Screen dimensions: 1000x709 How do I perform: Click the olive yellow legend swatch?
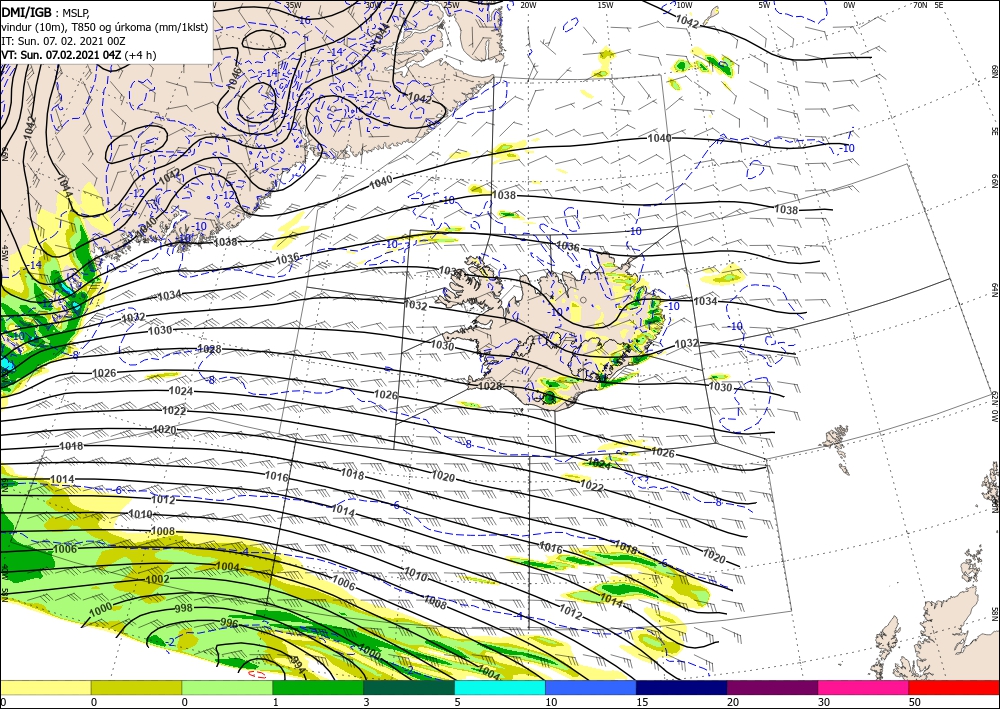tap(136, 687)
